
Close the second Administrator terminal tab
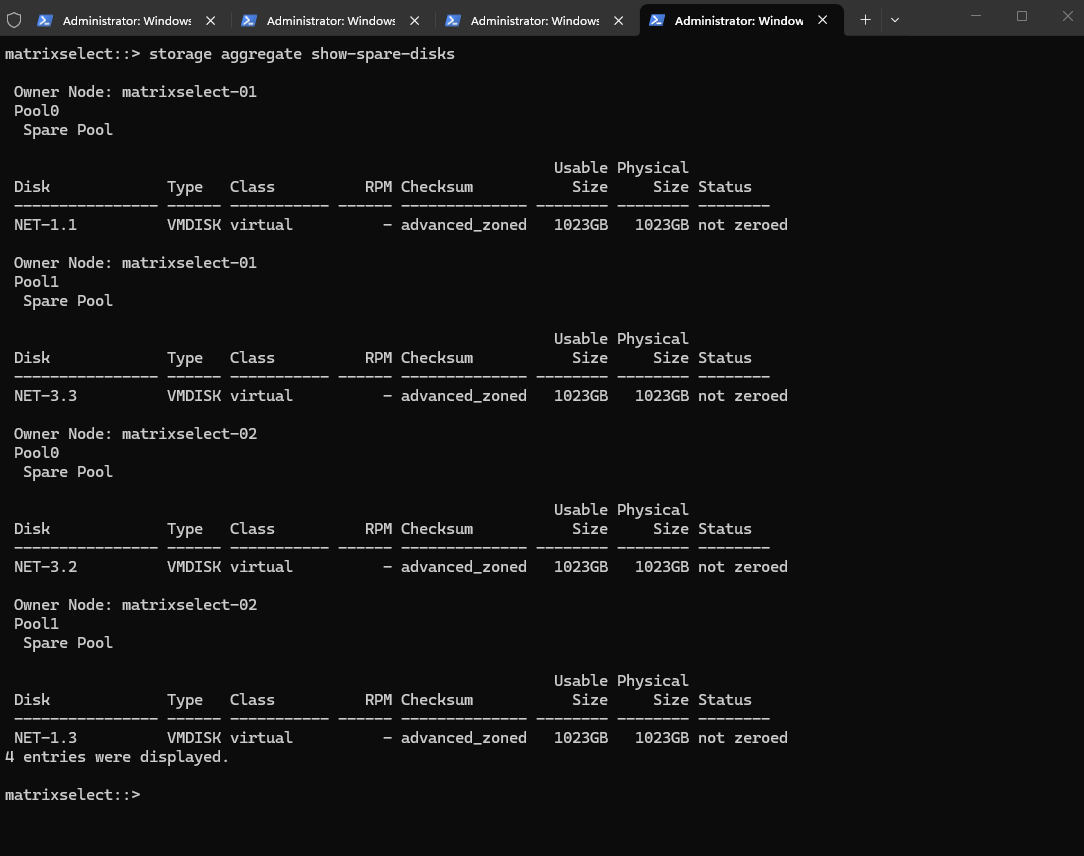point(414,20)
